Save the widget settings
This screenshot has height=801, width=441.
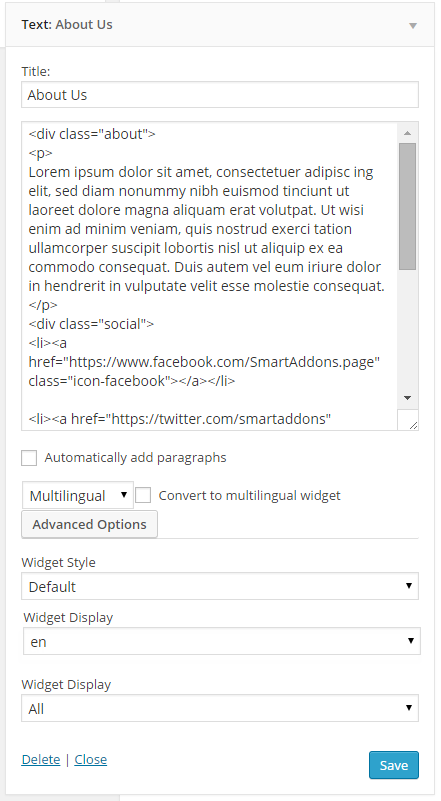pos(393,765)
